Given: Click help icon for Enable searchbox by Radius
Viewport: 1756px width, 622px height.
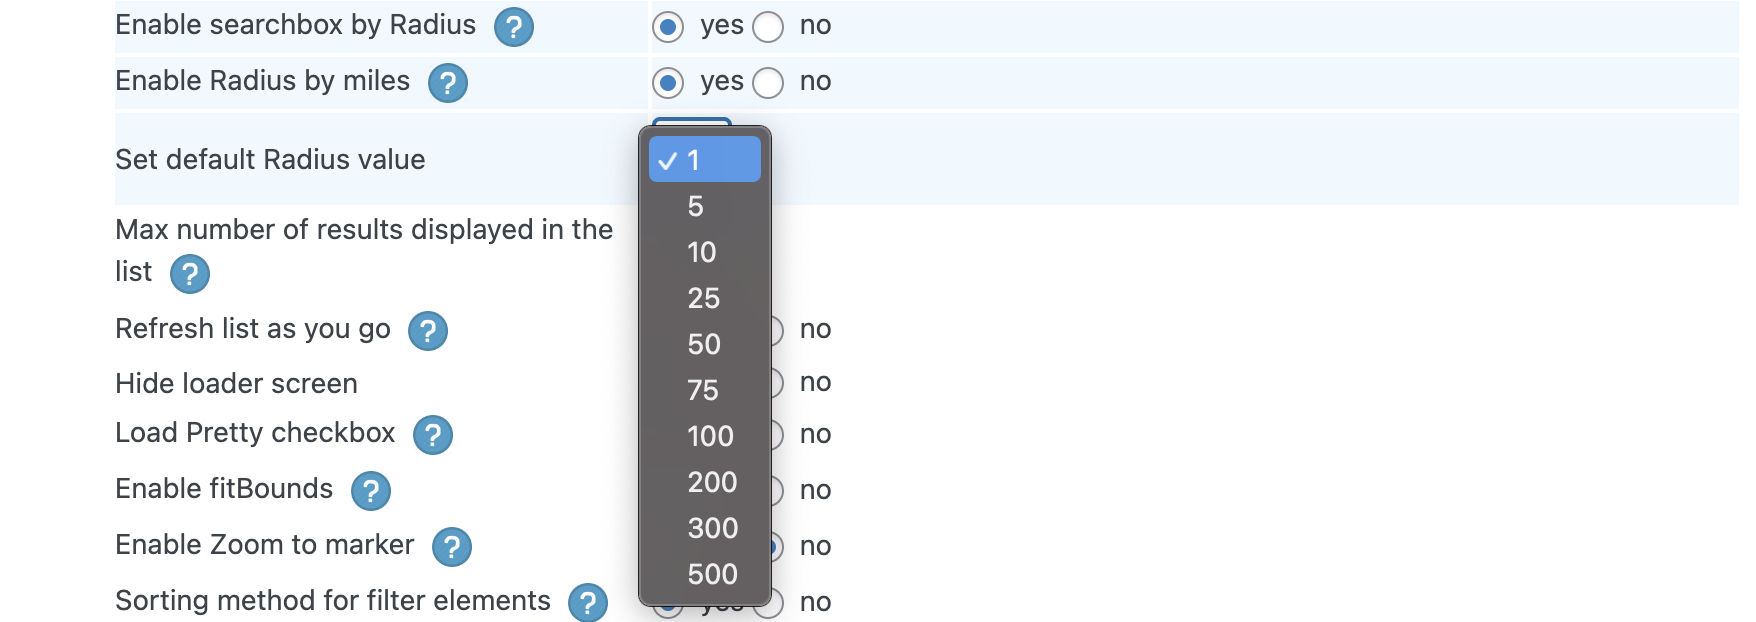Looking at the screenshot, I should pos(513,27).
